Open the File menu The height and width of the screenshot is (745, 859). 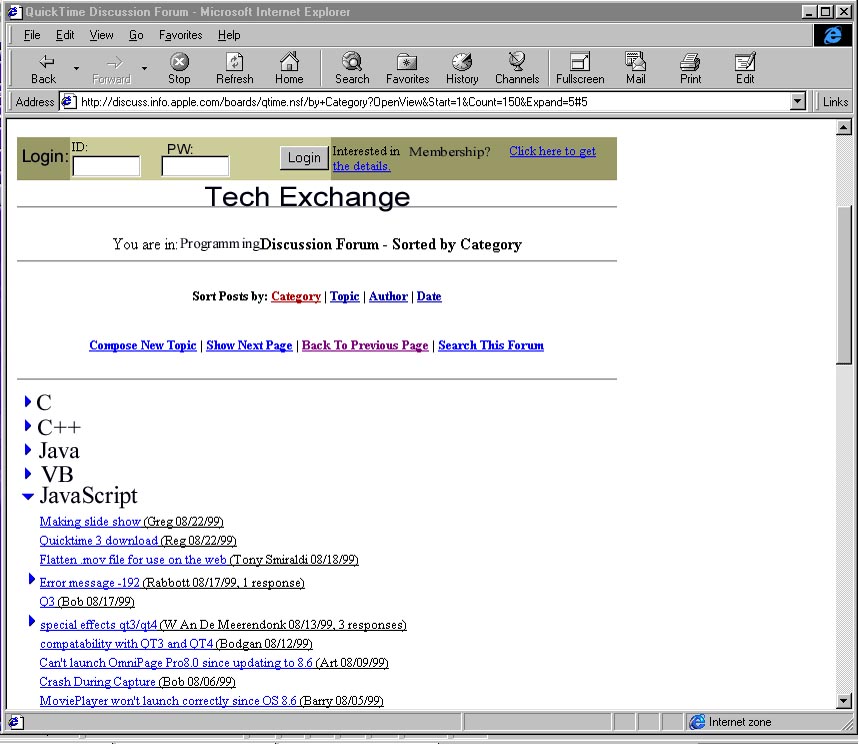32,35
